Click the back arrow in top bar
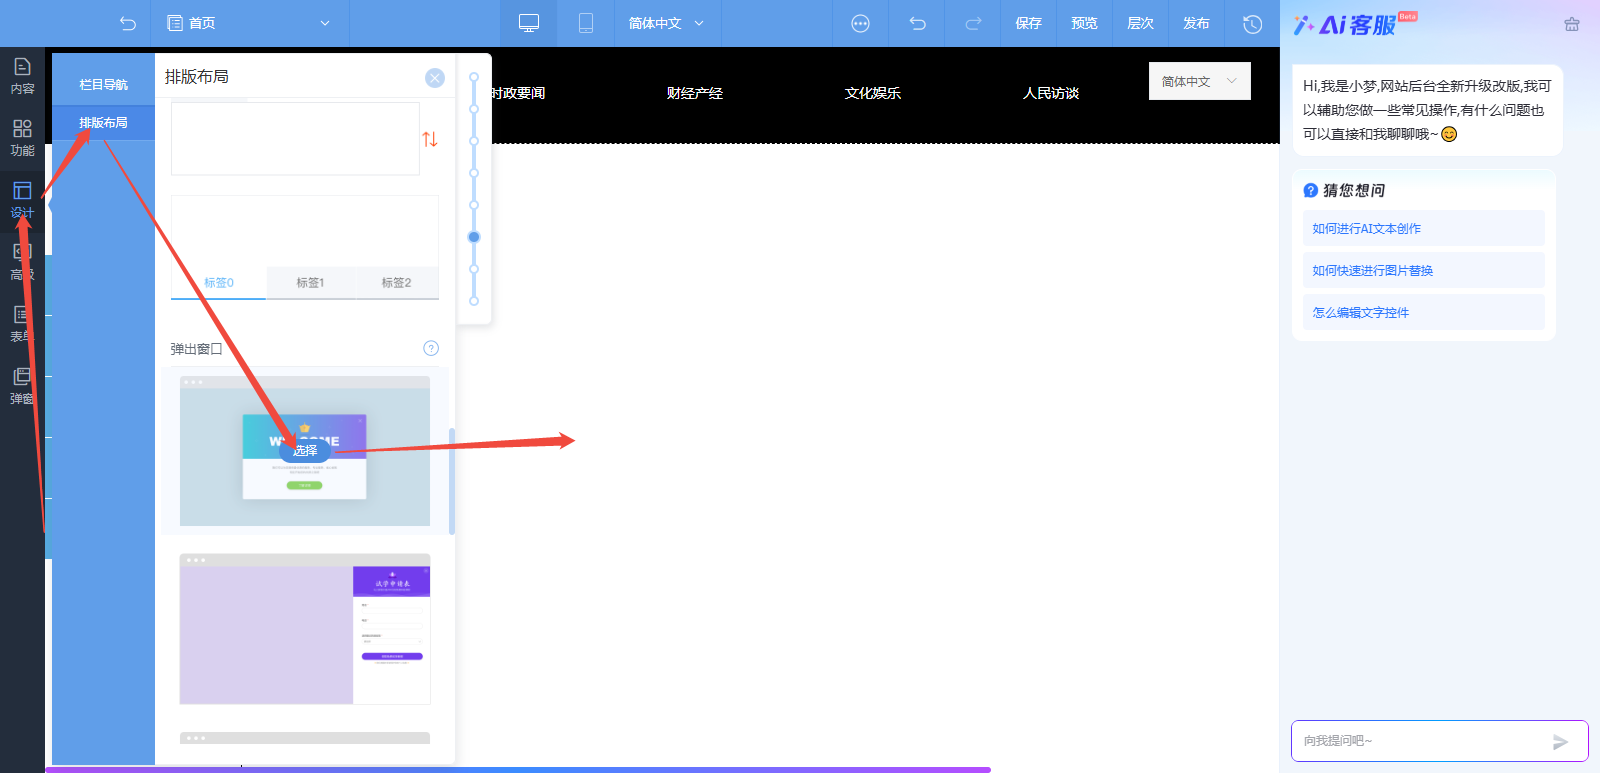This screenshot has width=1600, height=773. point(127,23)
